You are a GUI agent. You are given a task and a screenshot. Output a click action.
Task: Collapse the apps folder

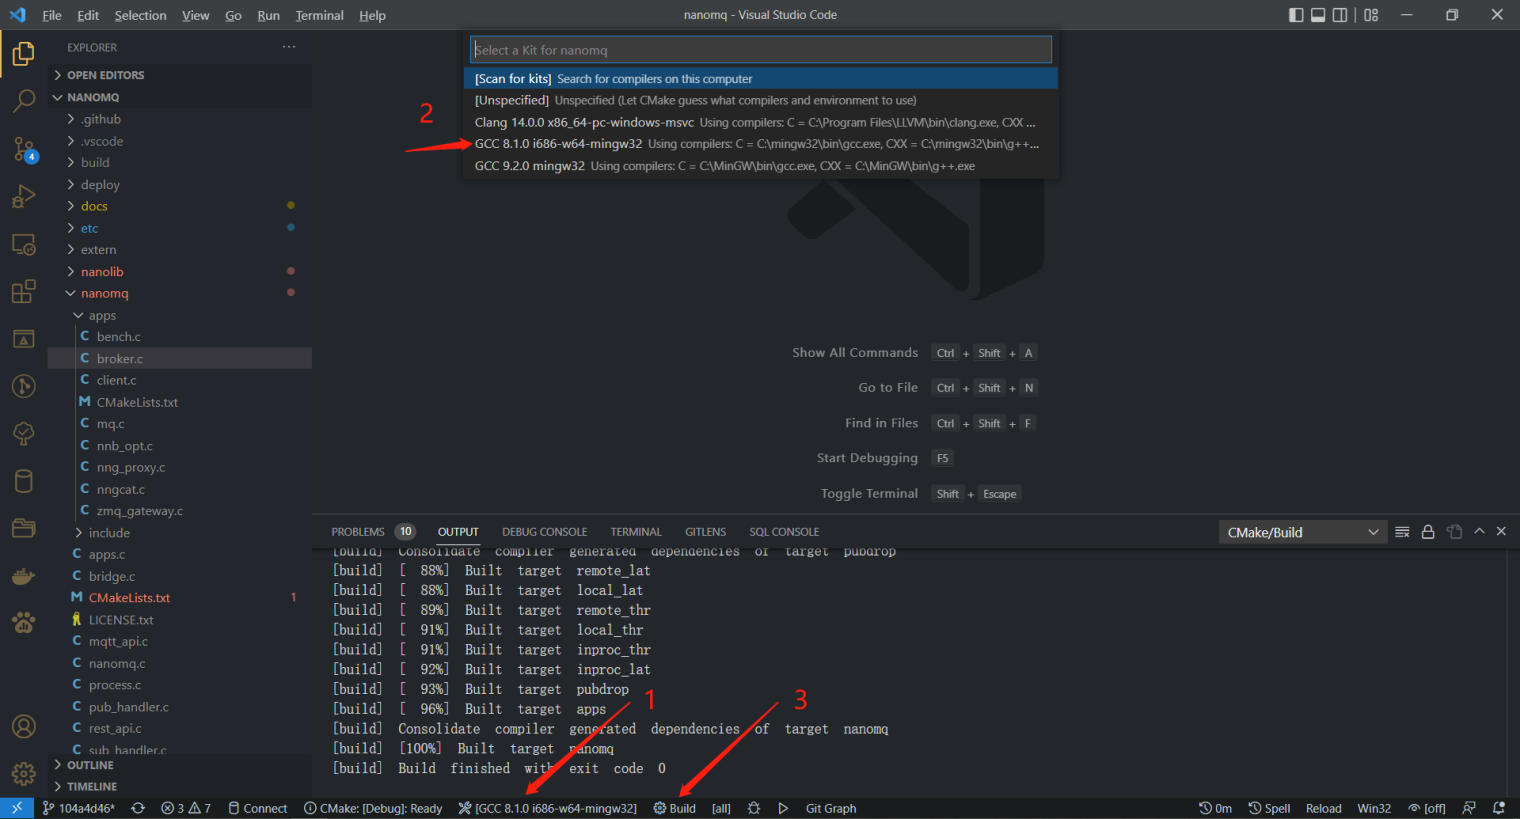[x=180, y=315]
